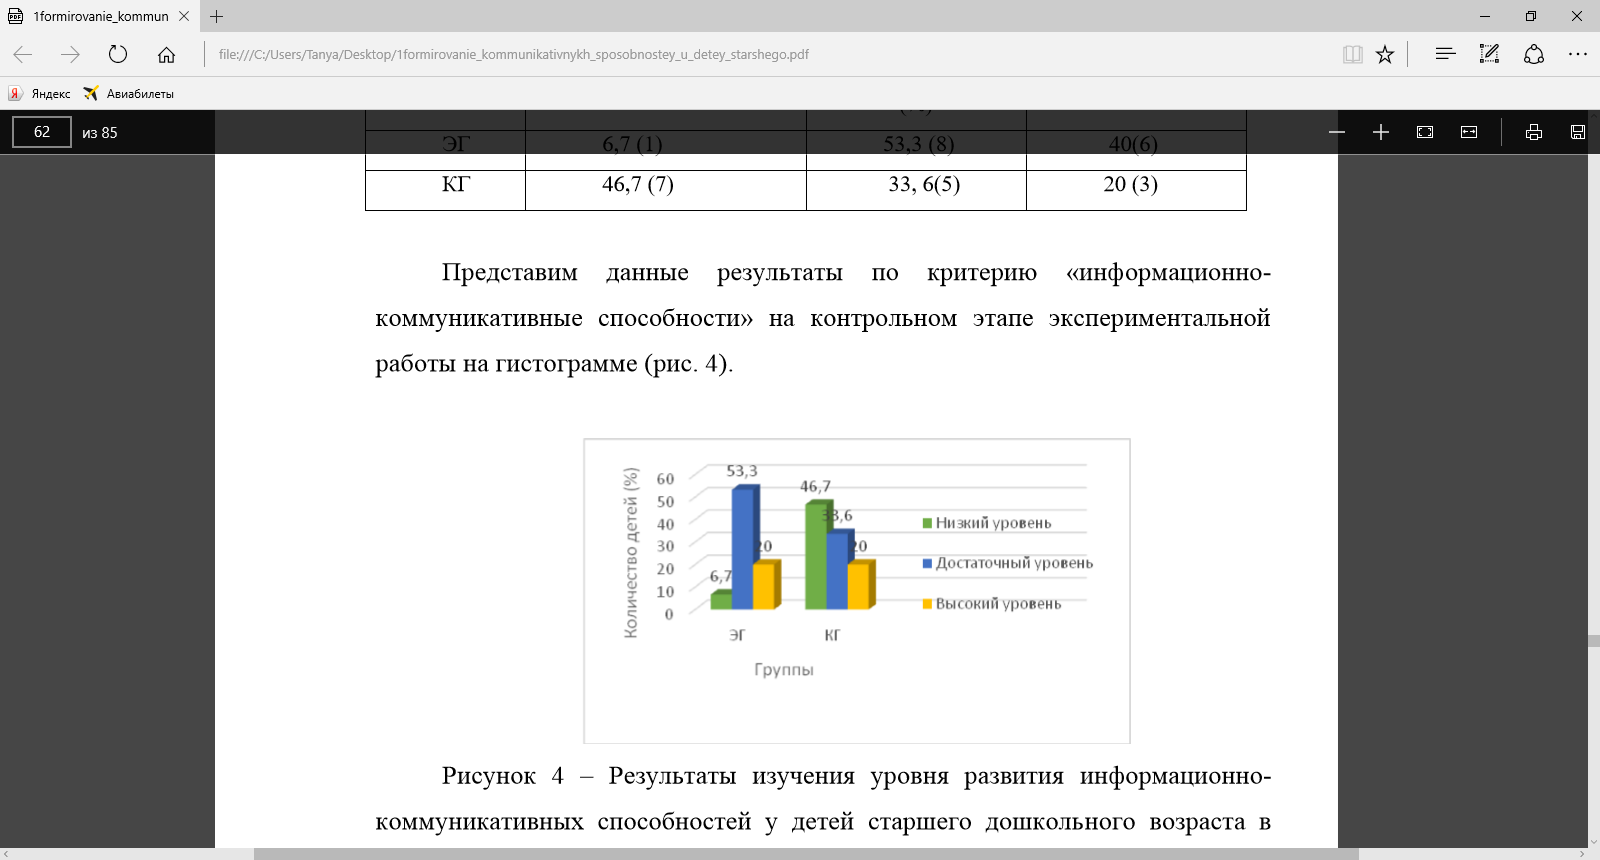Click the КГ table row label
The image size is (1600, 860).
click(x=456, y=184)
